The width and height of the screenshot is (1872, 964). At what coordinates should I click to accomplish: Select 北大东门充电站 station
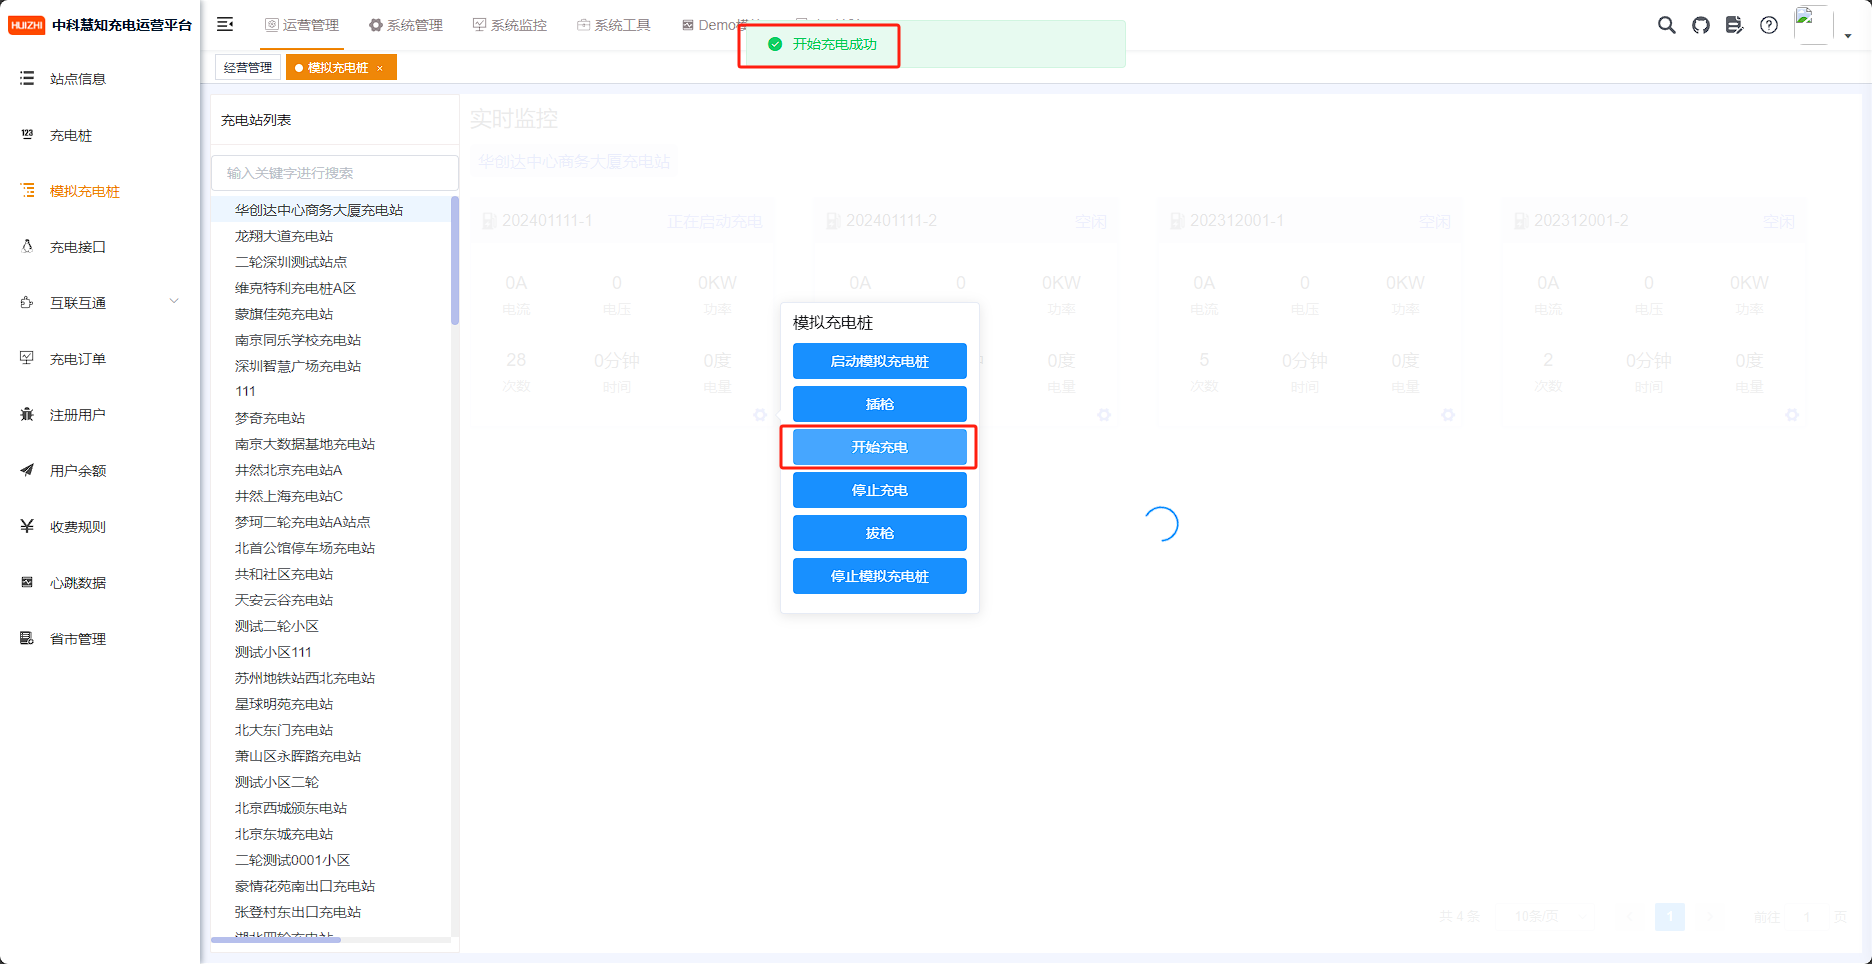coord(284,730)
